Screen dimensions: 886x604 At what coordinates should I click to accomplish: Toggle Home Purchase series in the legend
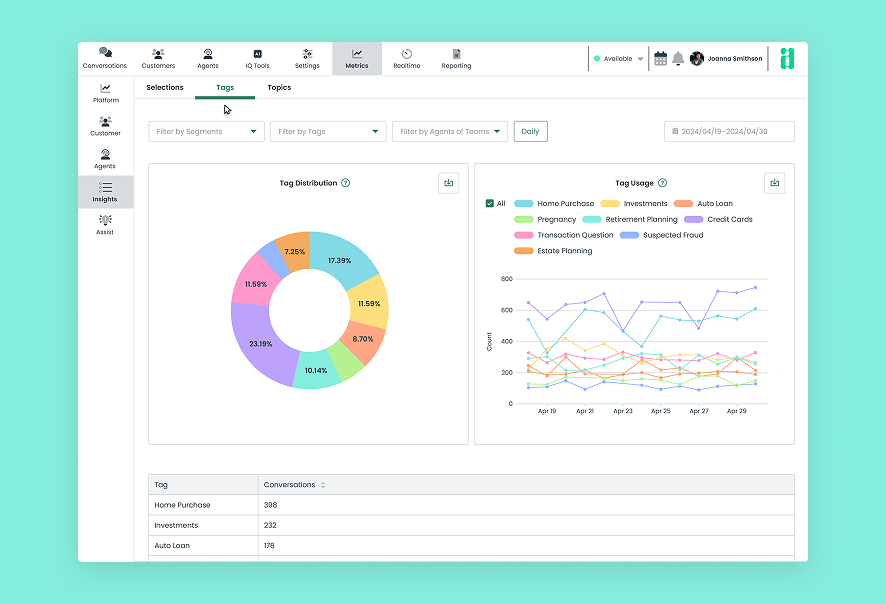(x=554, y=203)
